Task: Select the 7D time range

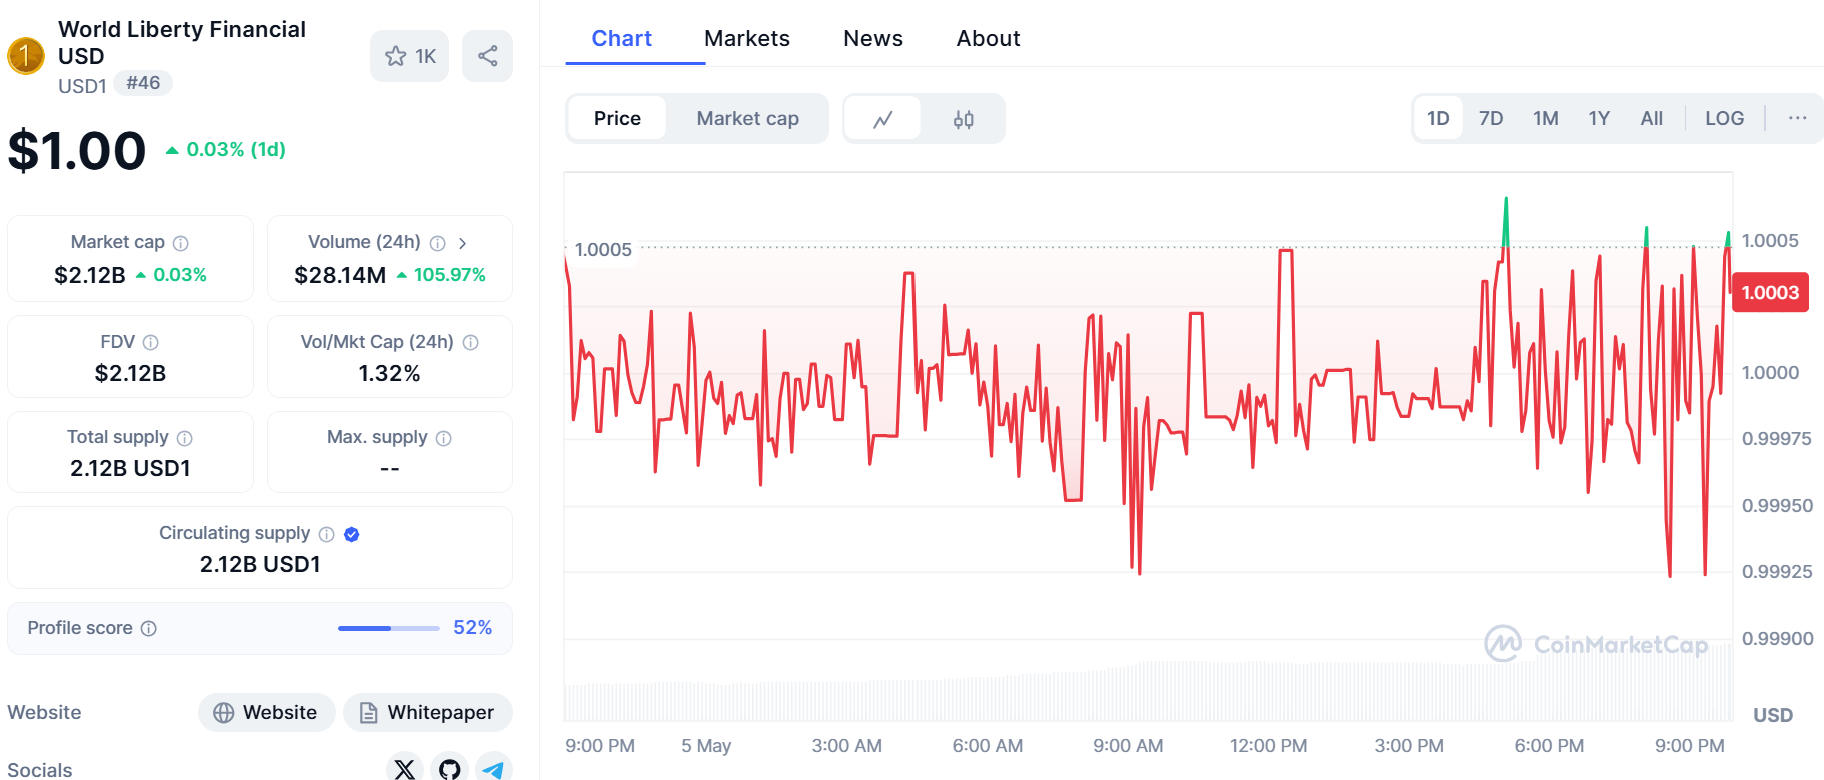Action: [1491, 118]
